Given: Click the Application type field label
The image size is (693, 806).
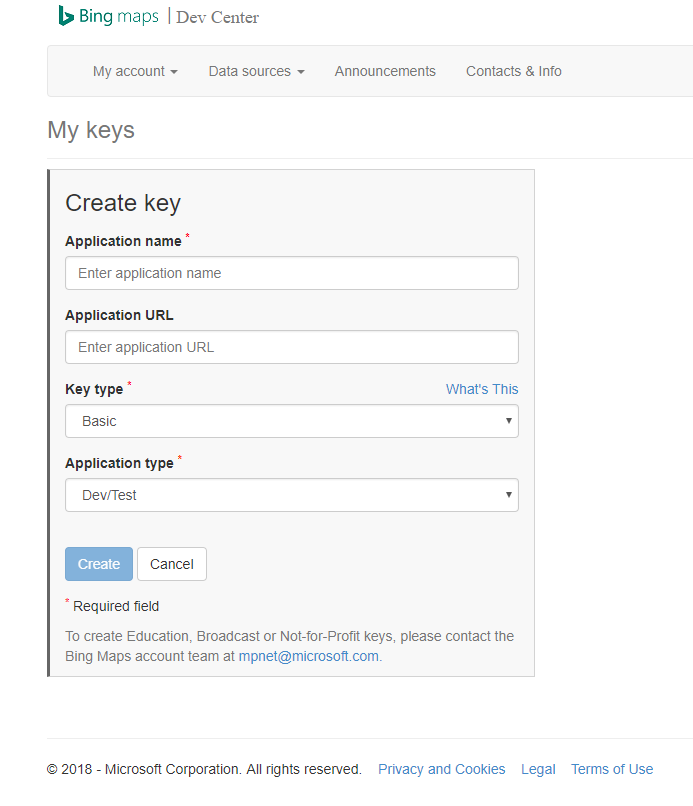Looking at the screenshot, I should point(119,463).
